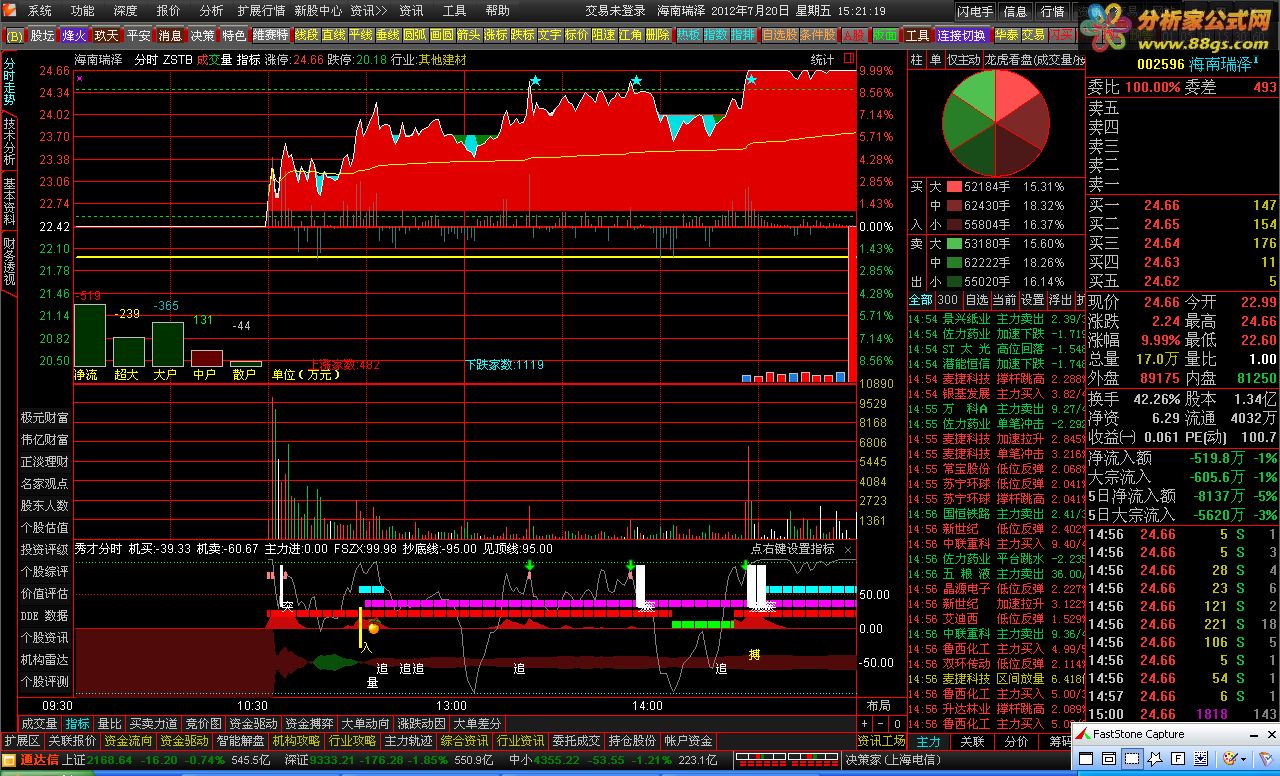Select the 涨标 up-marker tool

point(495,35)
